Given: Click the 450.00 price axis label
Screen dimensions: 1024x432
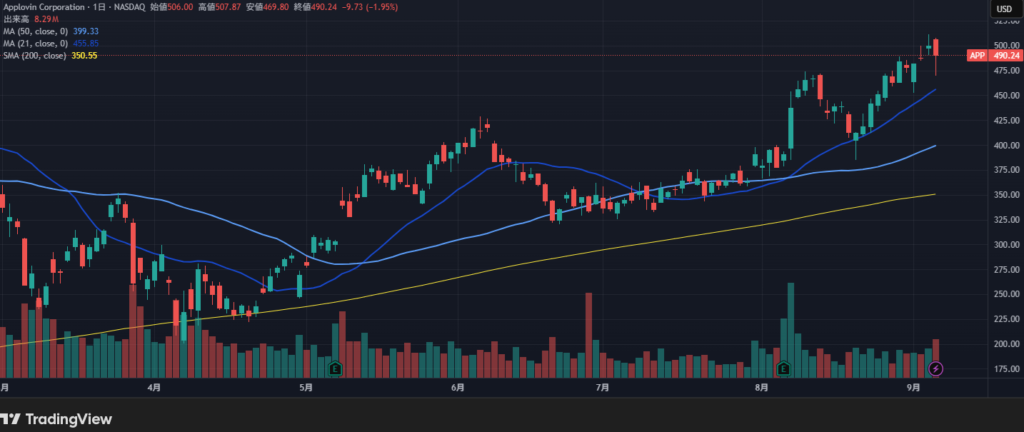Looking at the screenshot, I should 1006,95.
